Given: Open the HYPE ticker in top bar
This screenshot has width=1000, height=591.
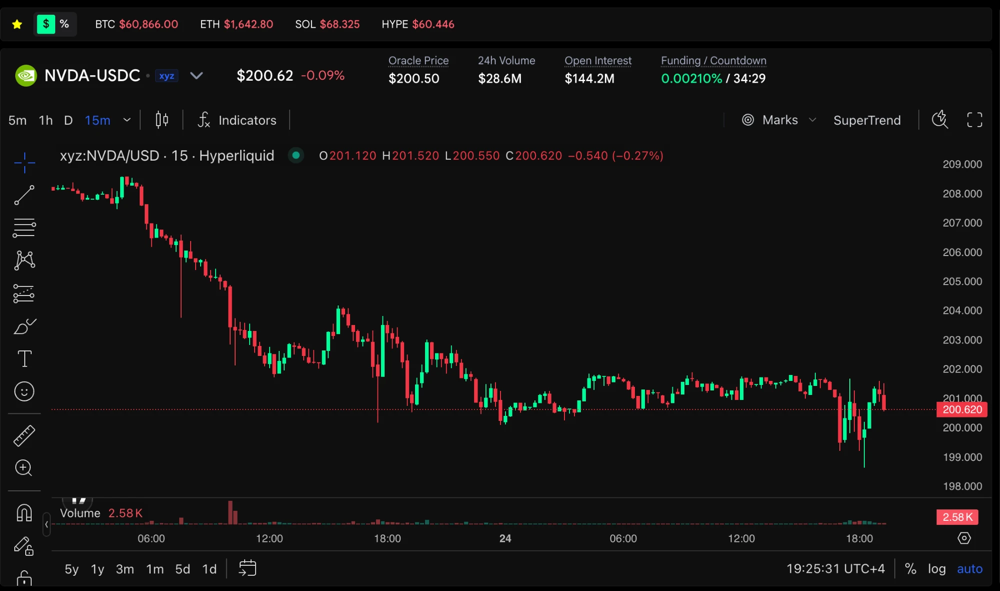Looking at the screenshot, I should 418,24.
